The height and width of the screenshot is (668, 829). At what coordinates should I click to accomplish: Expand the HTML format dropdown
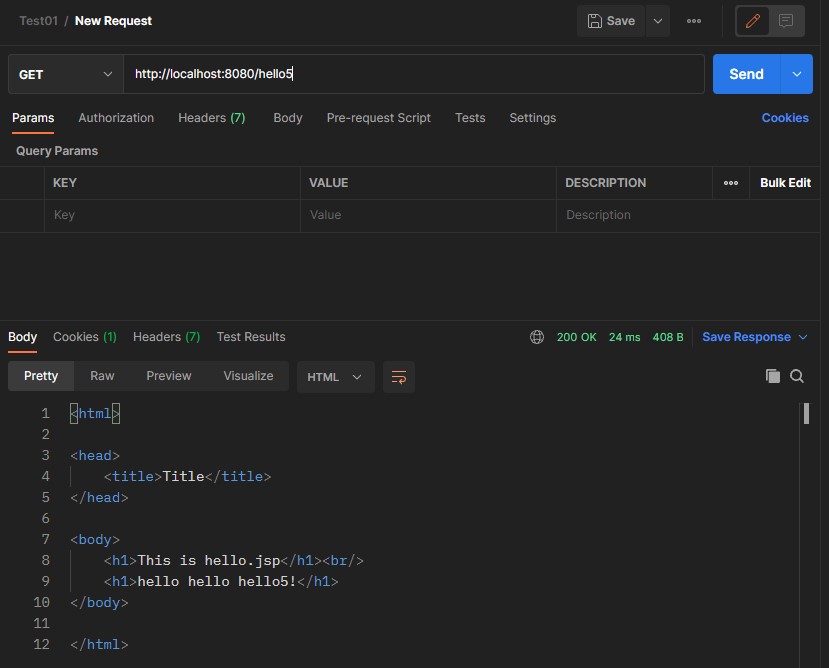335,377
